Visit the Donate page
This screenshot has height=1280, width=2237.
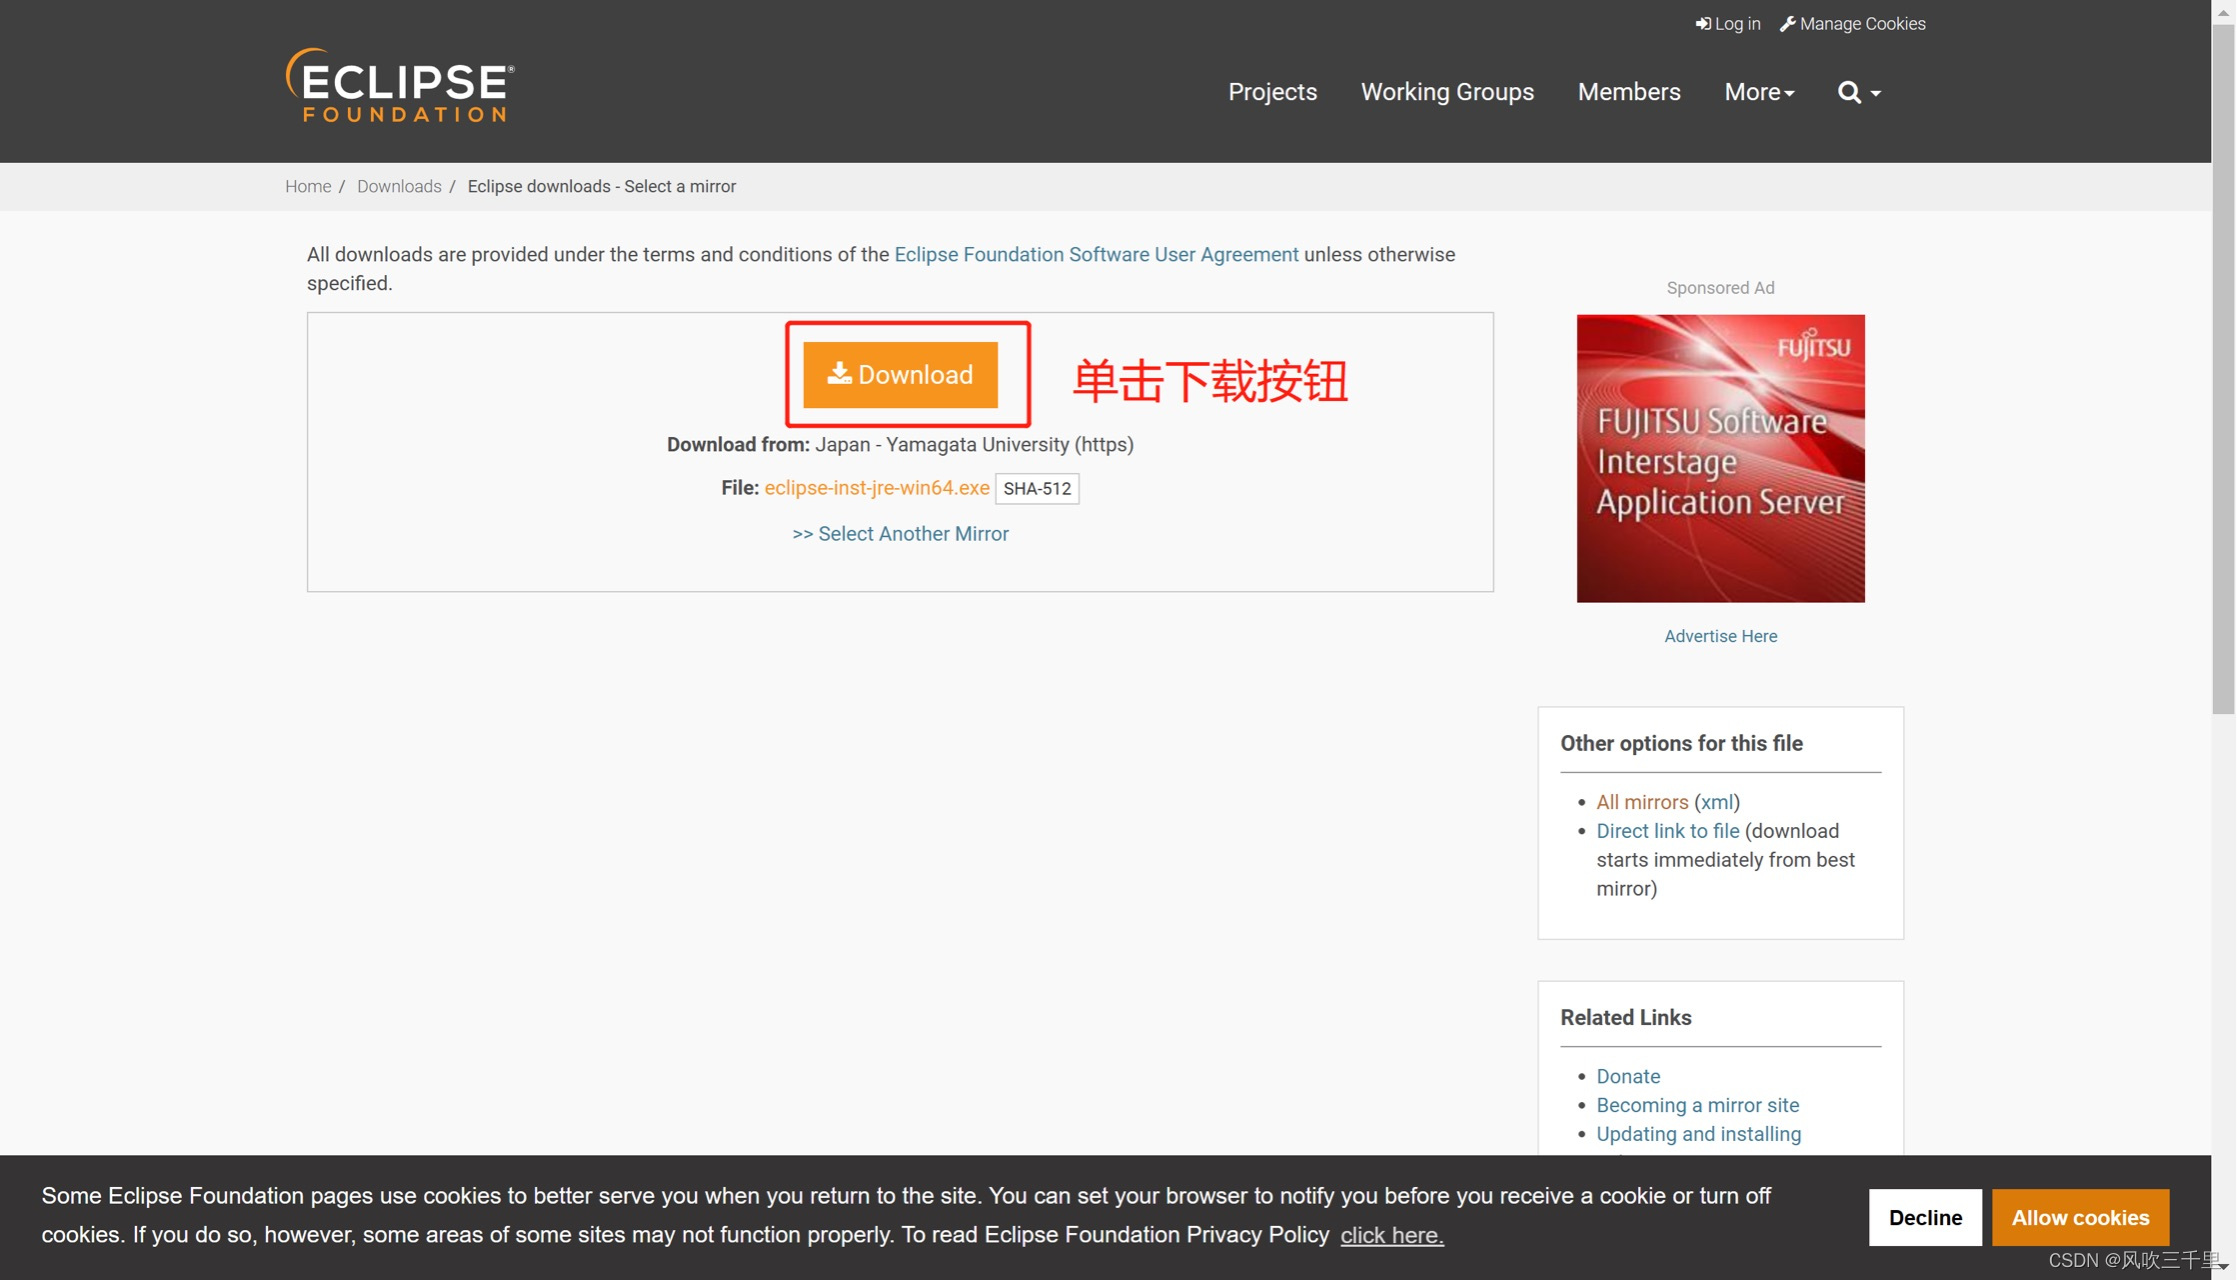[x=1627, y=1076]
